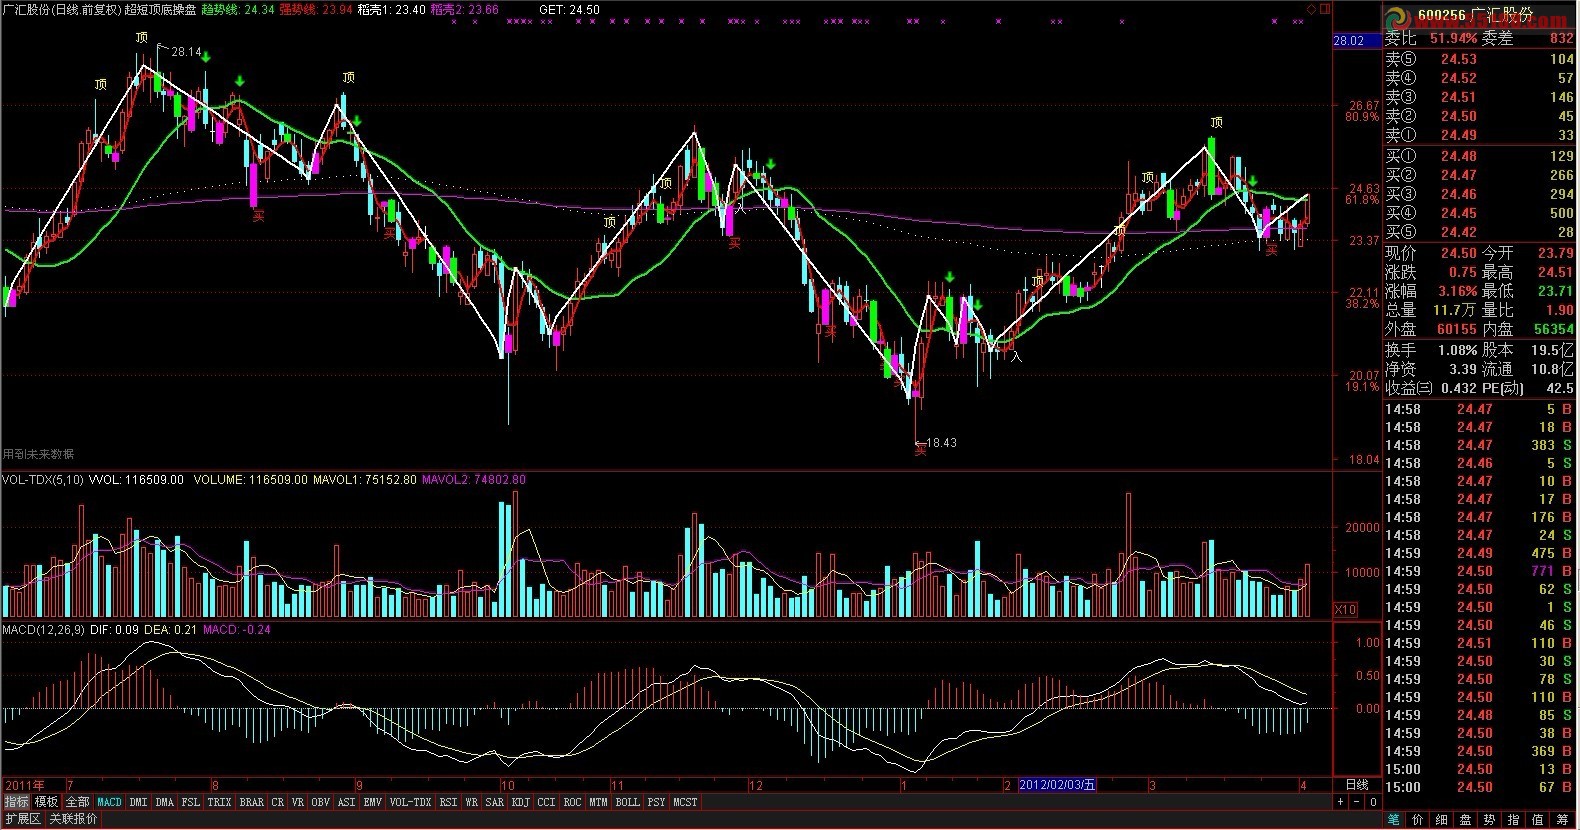1580x830 pixels.
Task: Click the 涨幅 3.16% value
Action: coord(1458,291)
